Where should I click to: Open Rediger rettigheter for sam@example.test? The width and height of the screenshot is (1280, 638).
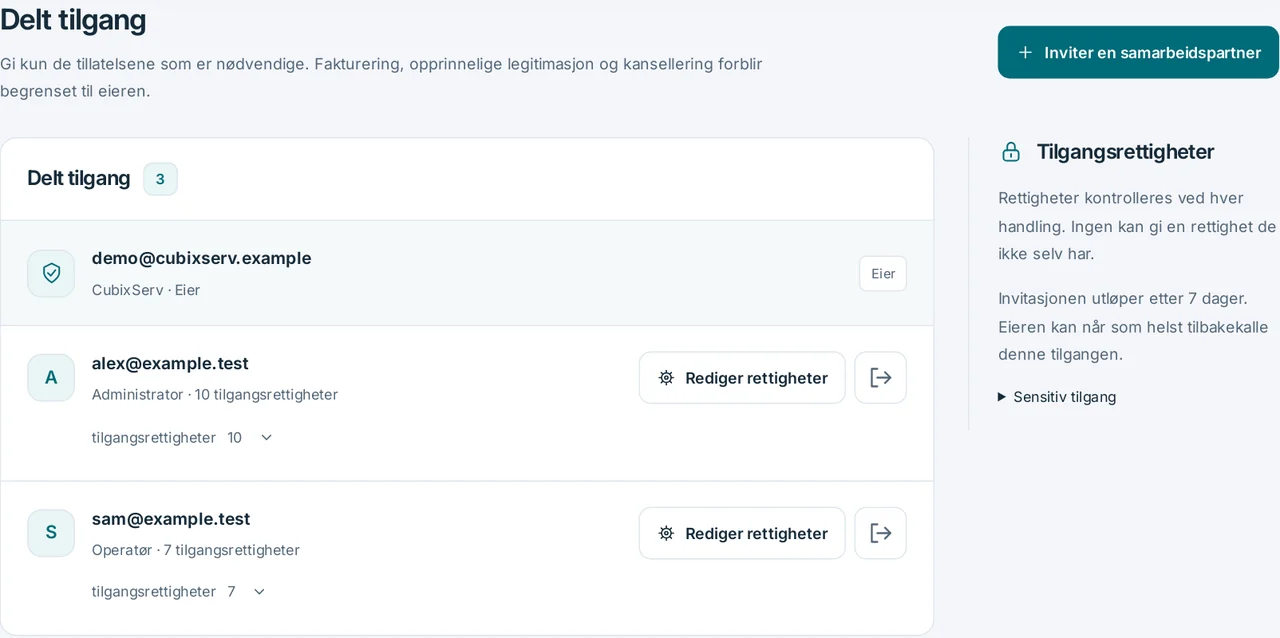742,533
